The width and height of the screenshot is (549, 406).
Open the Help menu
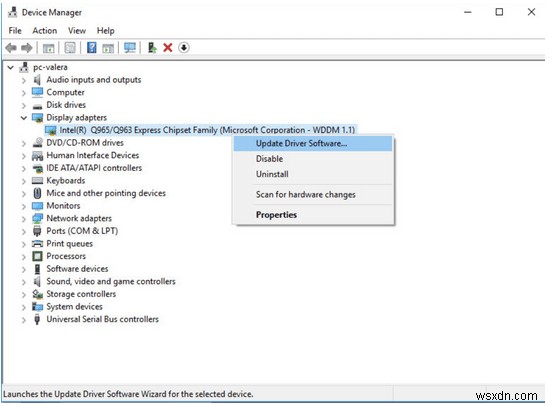click(106, 31)
